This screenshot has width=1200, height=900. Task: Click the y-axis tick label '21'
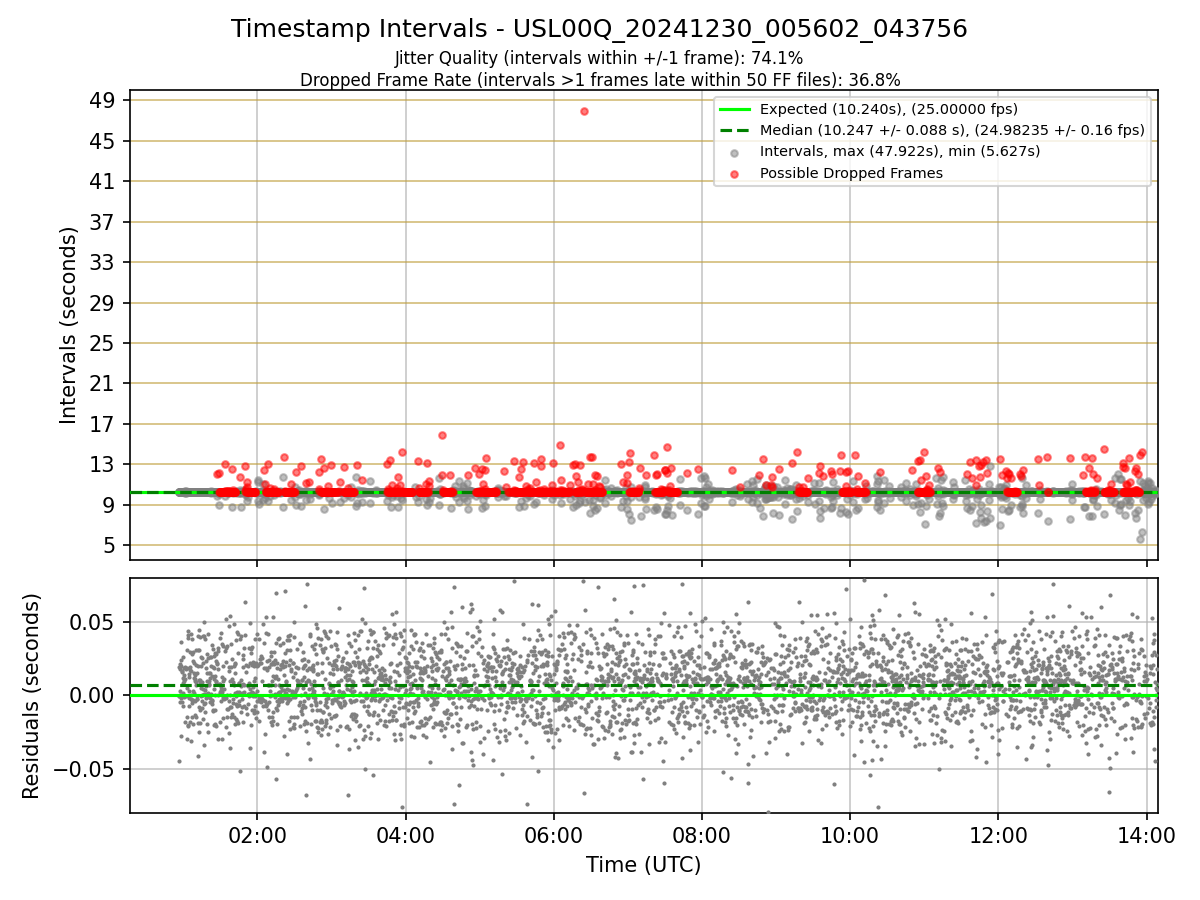104,384
